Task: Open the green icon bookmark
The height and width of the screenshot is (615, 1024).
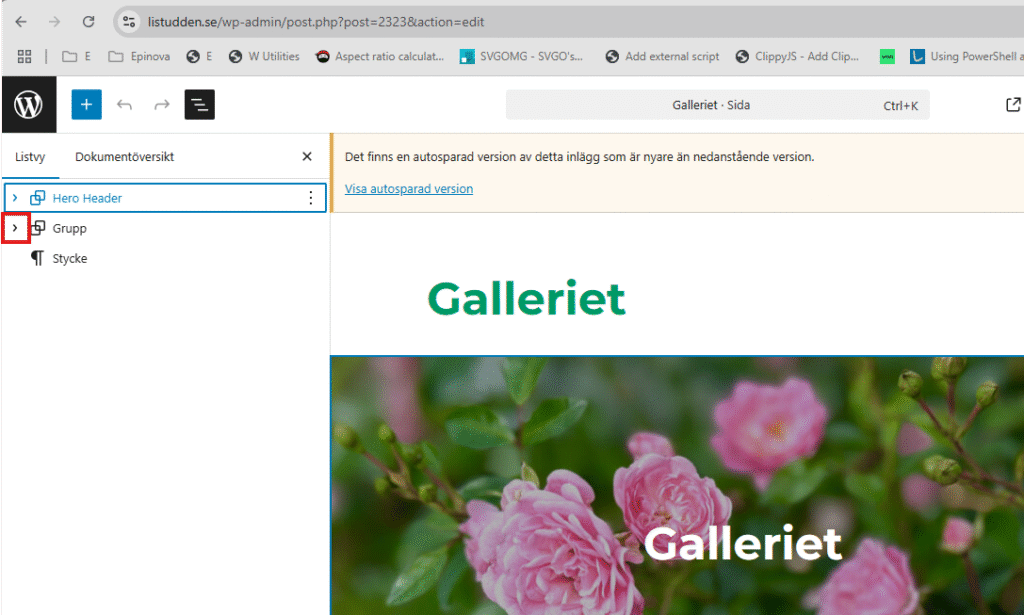Action: point(887,57)
